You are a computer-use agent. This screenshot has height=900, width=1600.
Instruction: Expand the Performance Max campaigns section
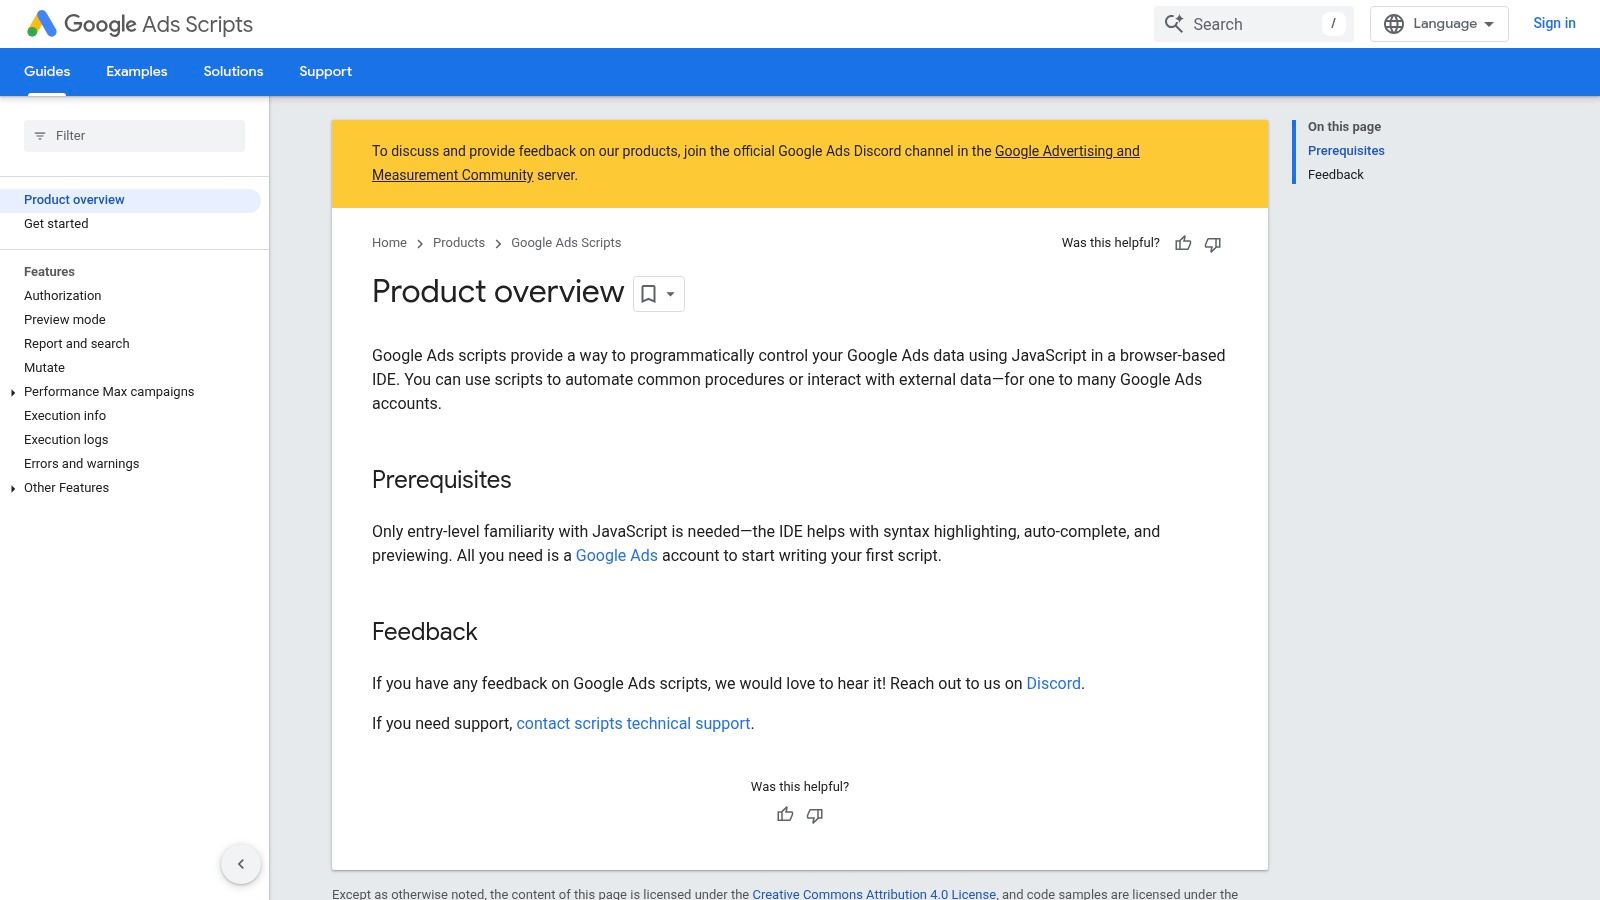pyautogui.click(x=13, y=392)
